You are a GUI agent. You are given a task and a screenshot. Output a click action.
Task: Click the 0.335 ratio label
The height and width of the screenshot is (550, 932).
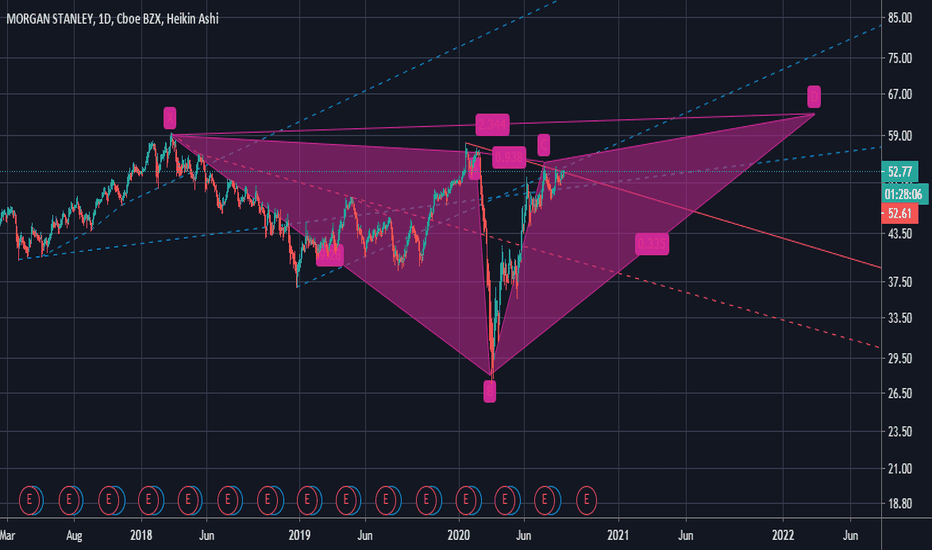point(651,244)
